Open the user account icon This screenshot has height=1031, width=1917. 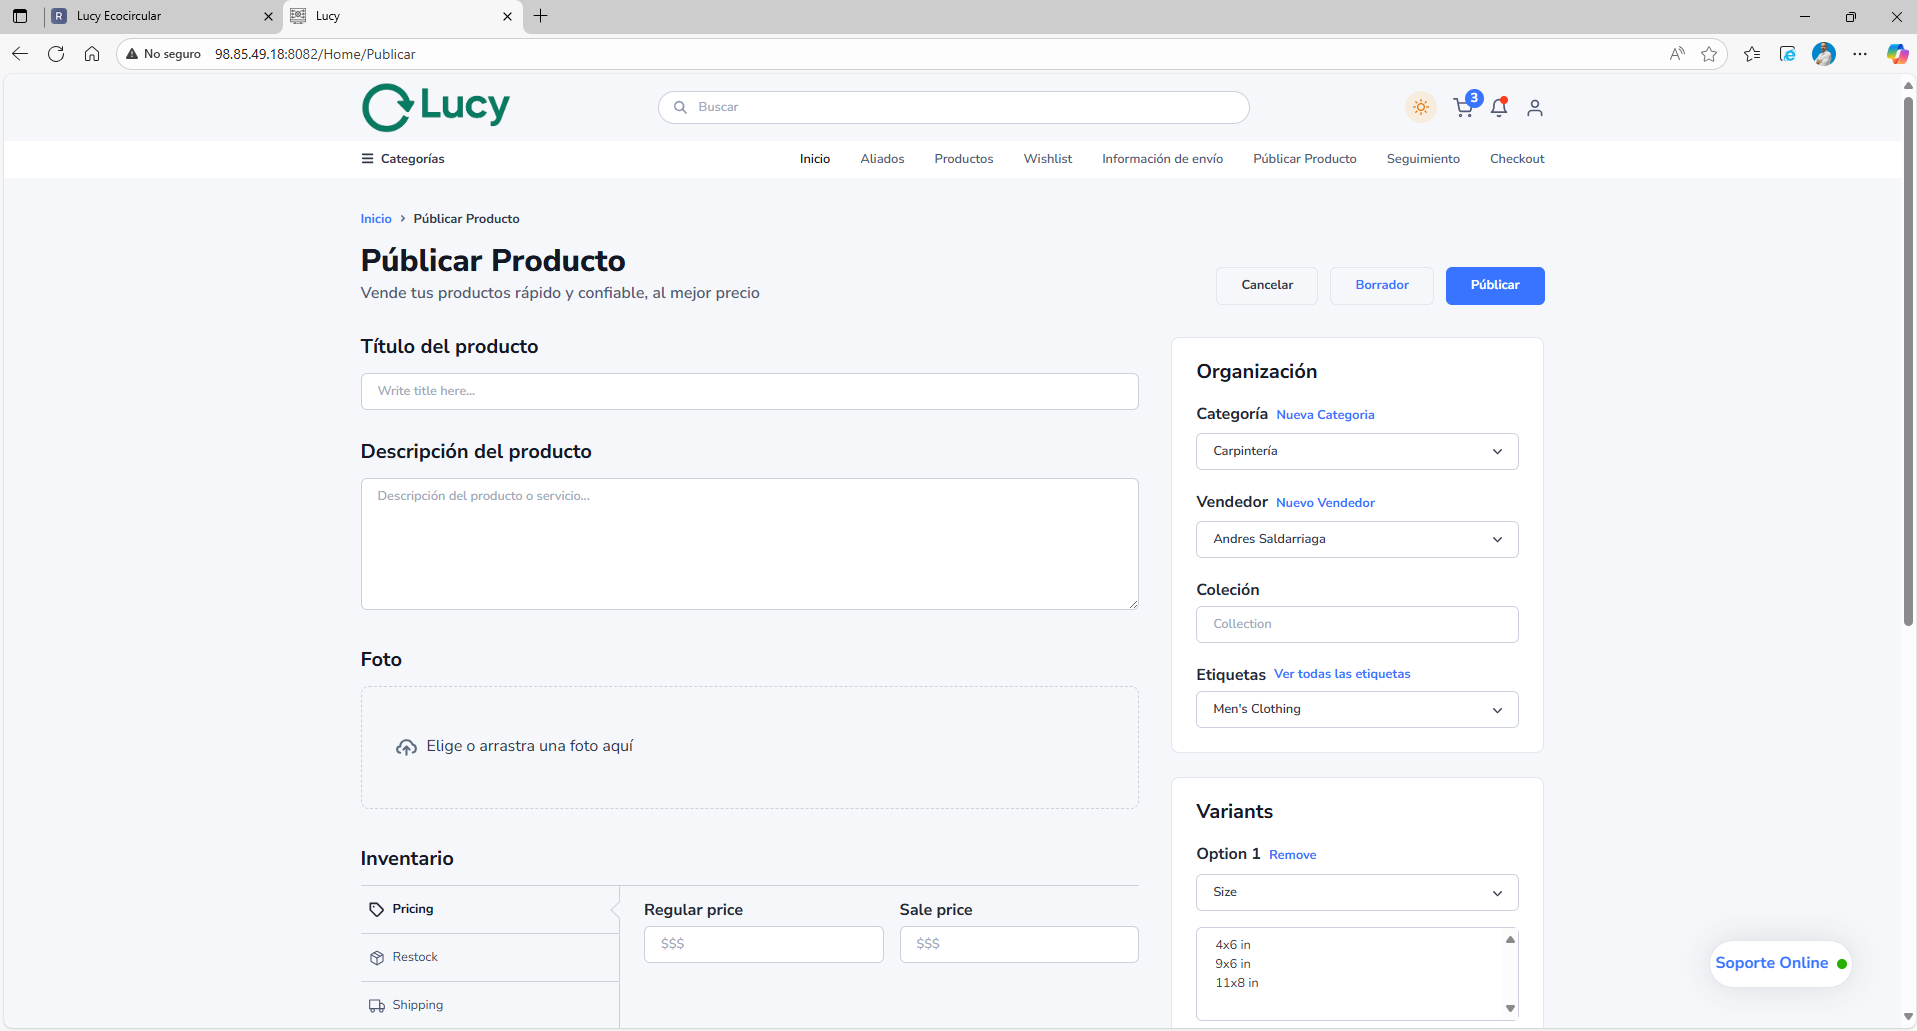tap(1535, 107)
